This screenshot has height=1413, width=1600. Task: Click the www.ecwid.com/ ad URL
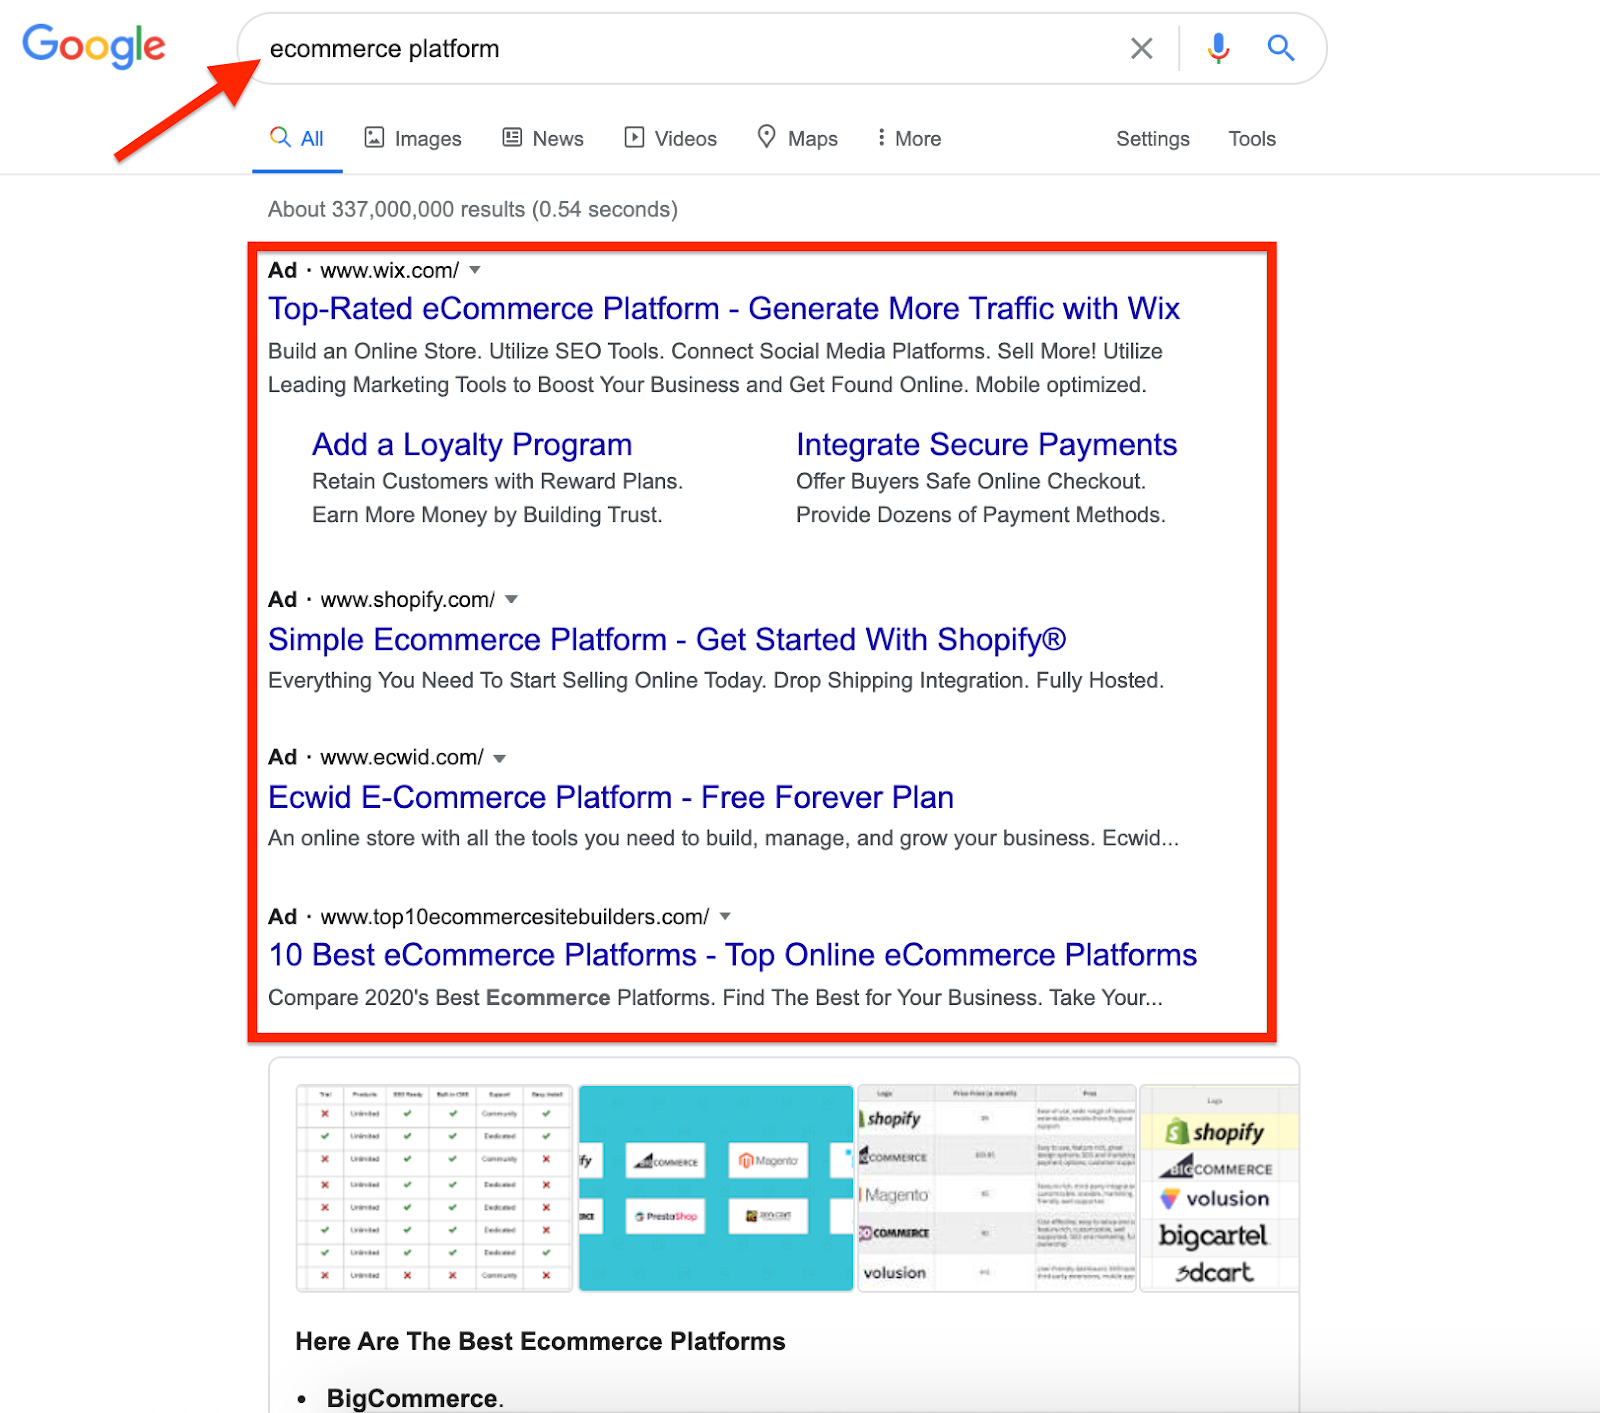(x=402, y=757)
